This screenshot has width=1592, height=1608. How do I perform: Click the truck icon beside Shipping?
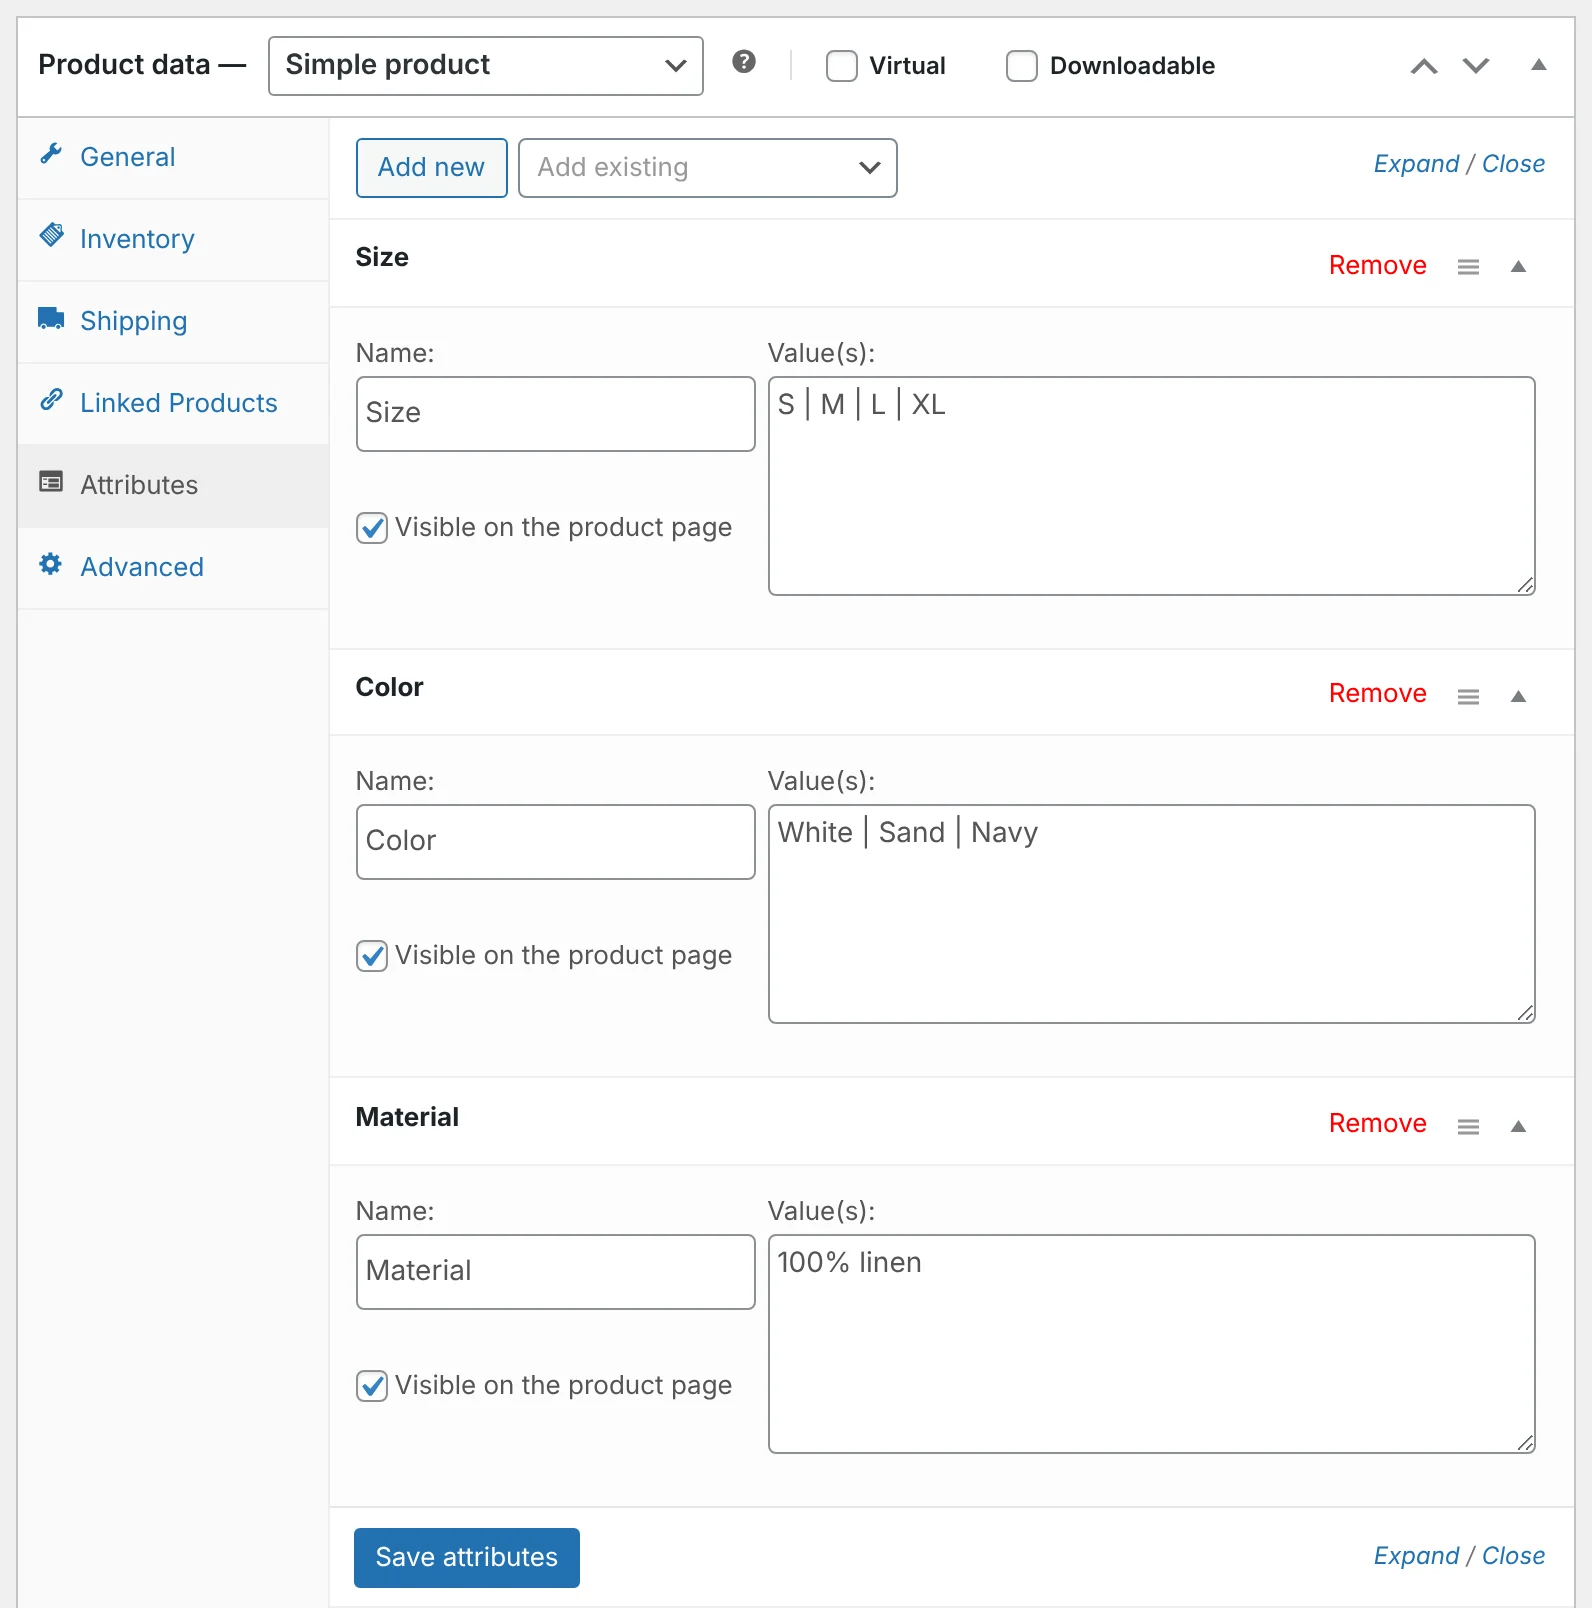(x=51, y=318)
